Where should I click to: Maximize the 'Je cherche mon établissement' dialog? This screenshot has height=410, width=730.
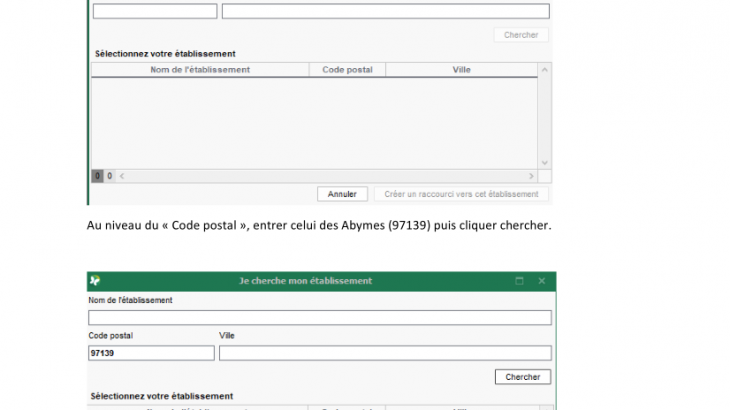click(519, 281)
